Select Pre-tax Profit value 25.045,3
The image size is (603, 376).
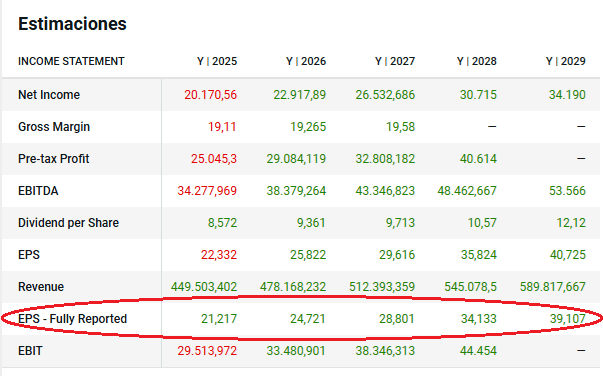[214, 158]
